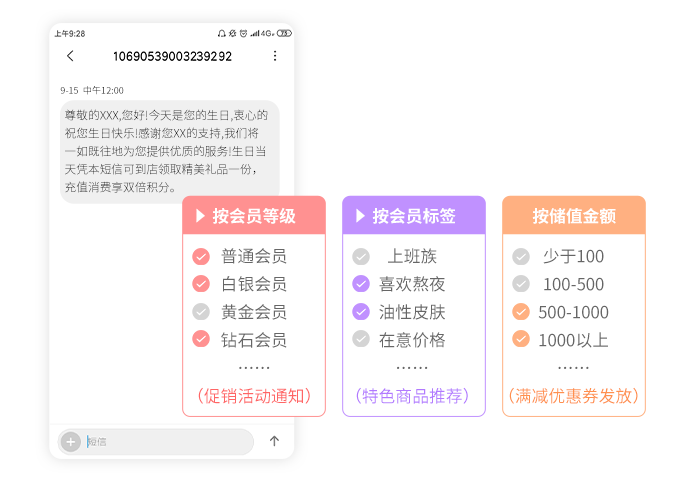700x485 pixels.
Task: Focus the 短信 message input field
Action: point(165,442)
